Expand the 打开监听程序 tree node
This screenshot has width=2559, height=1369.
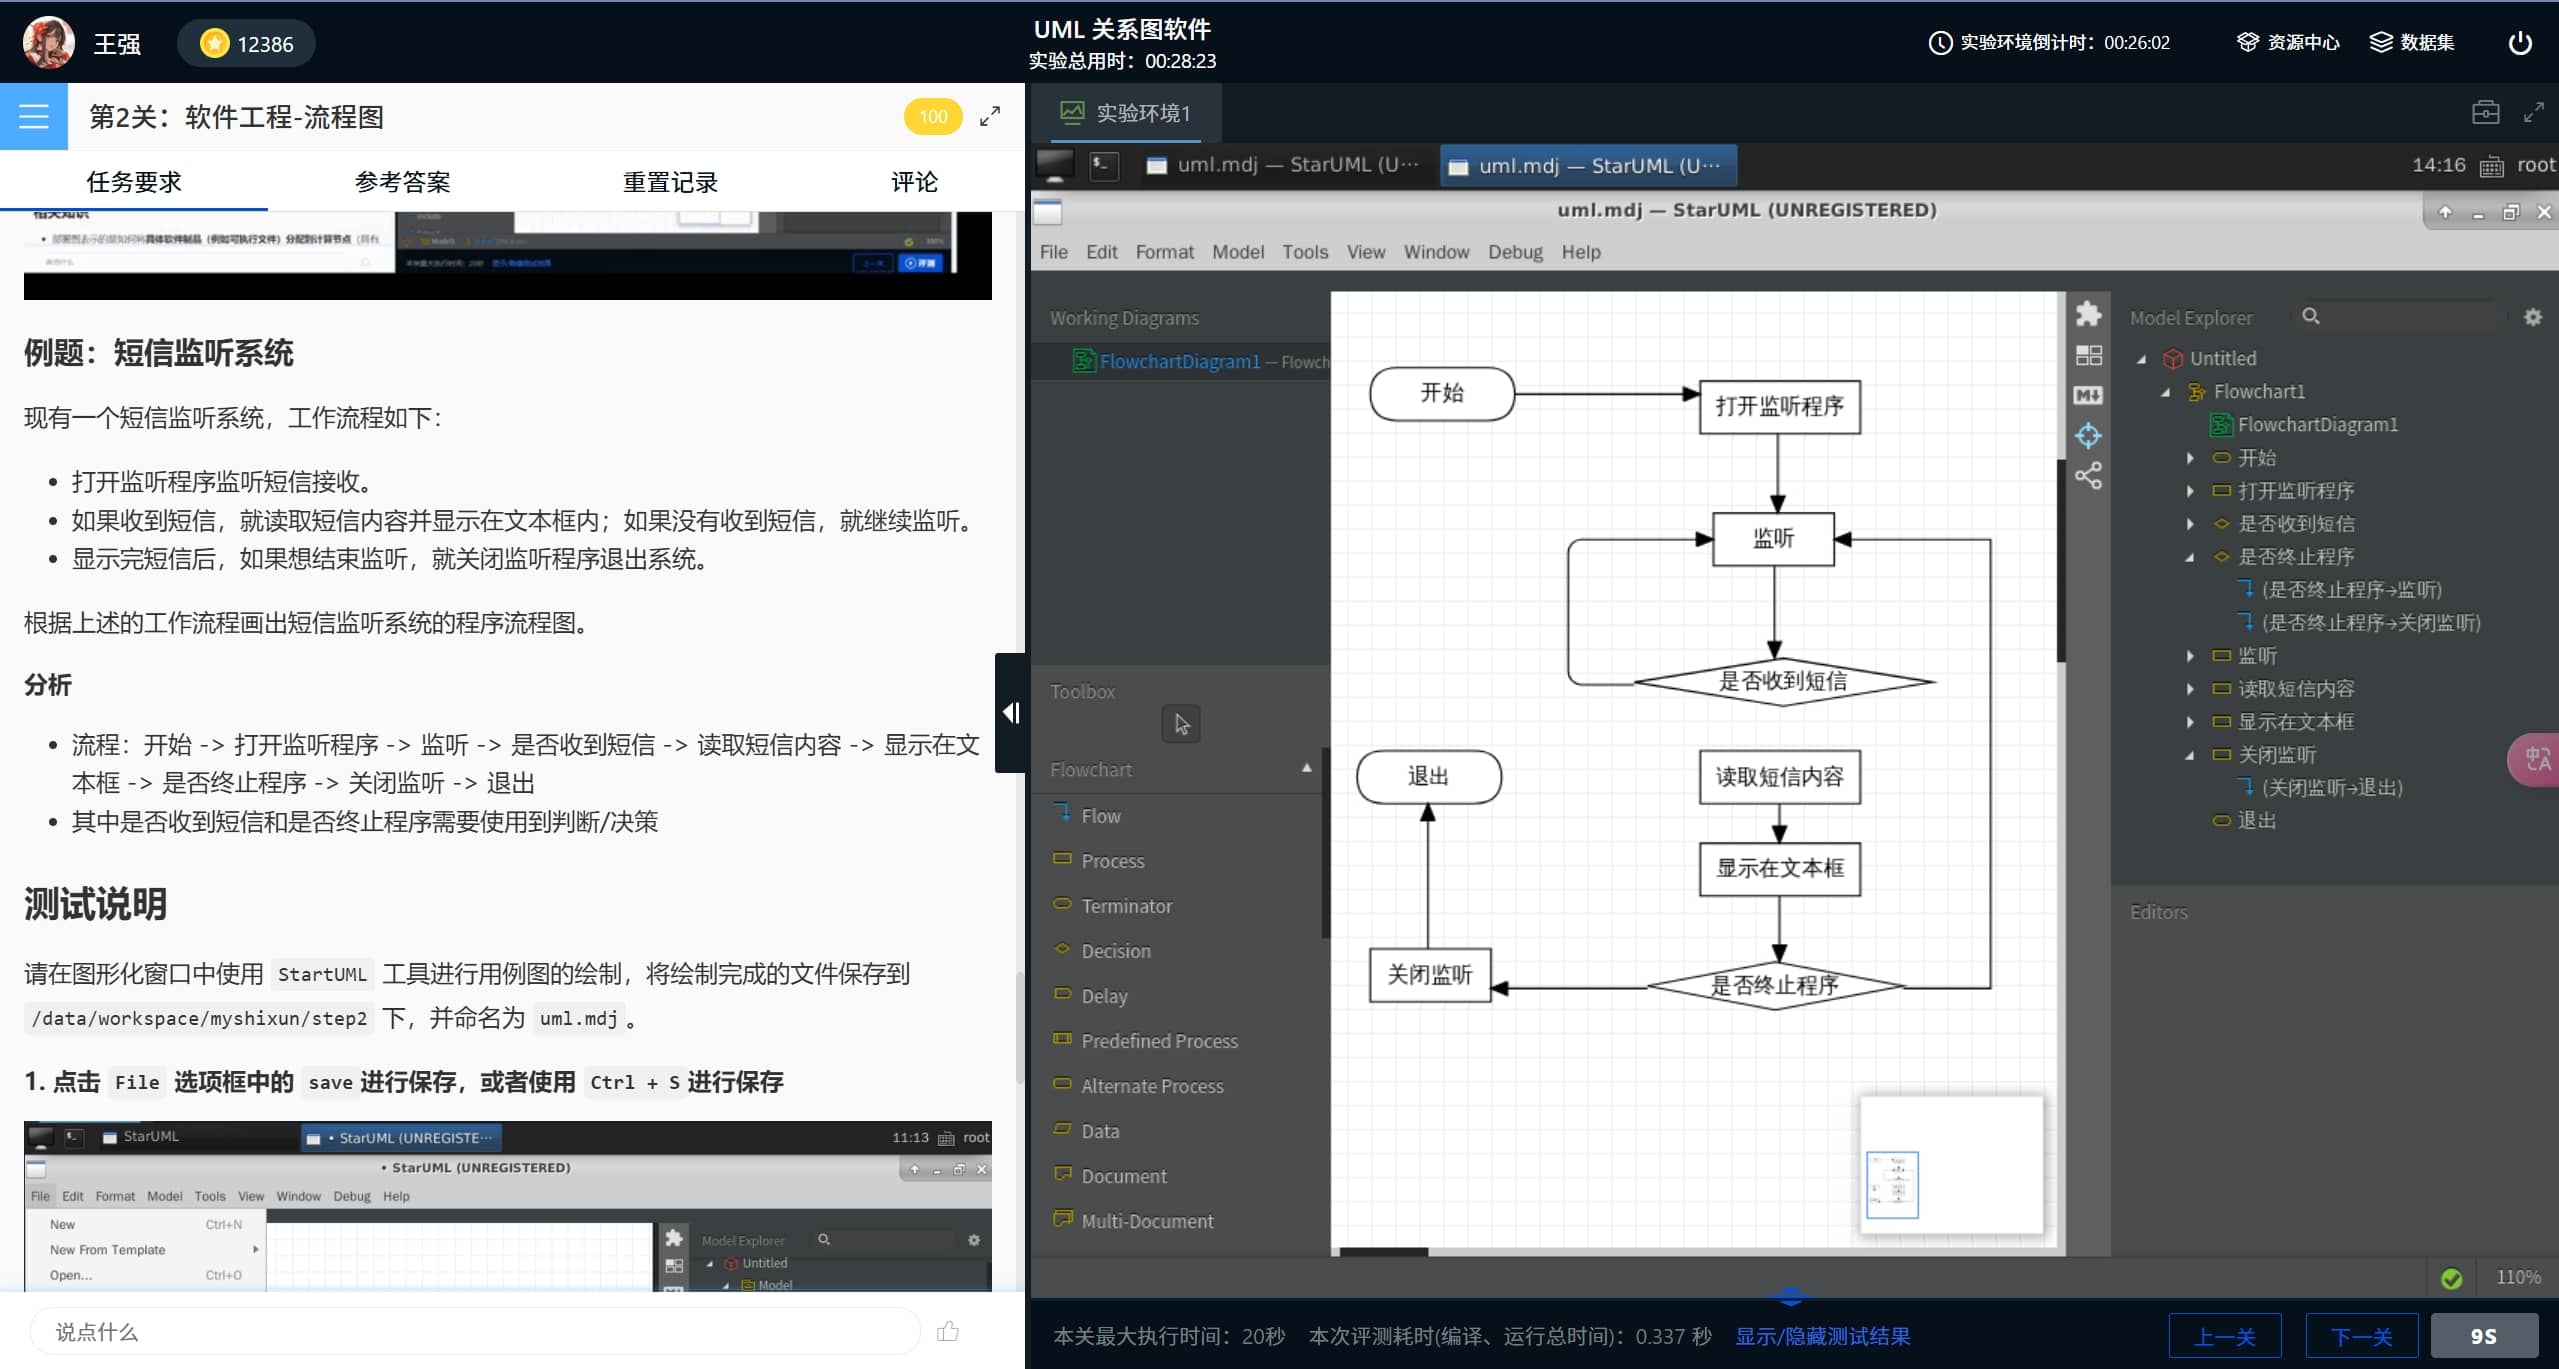[2190, 491]
